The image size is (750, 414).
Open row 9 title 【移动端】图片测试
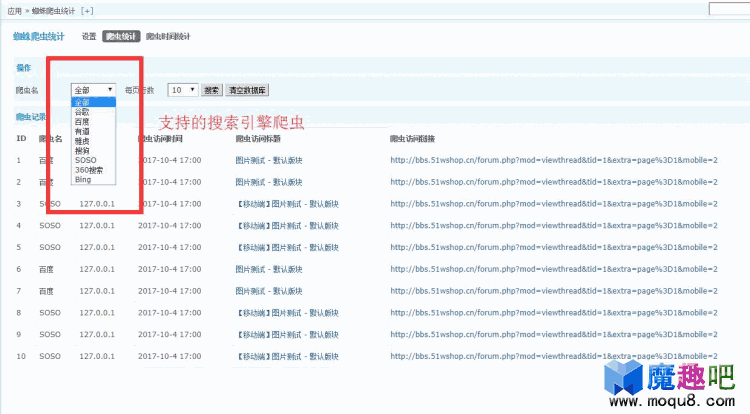pyautogui.click(x=287, y=335)
